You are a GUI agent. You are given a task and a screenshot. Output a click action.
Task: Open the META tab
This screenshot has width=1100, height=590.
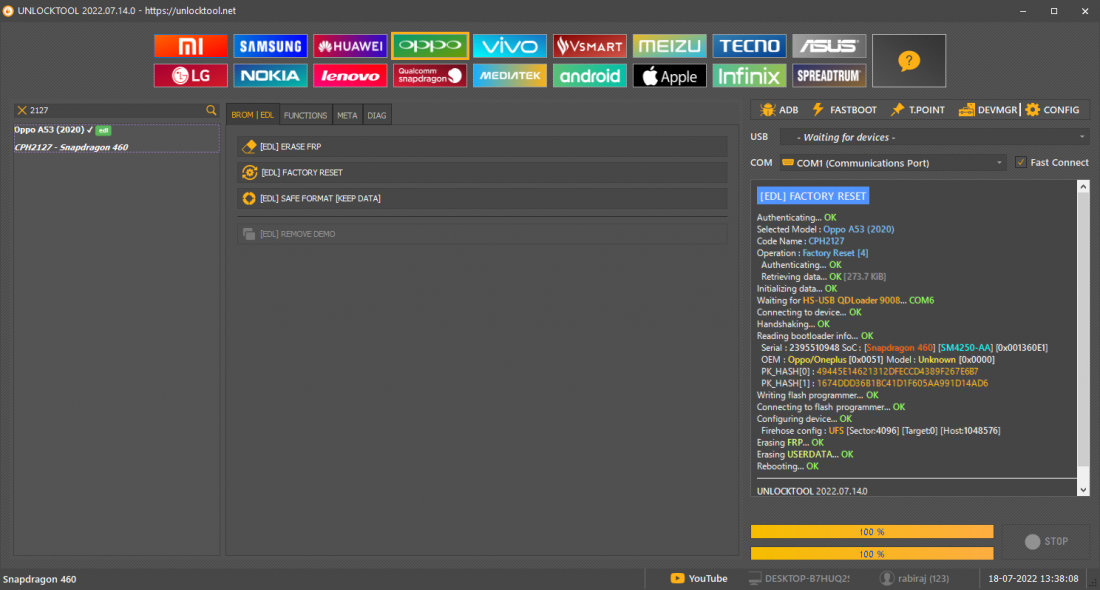click(347, 115)
